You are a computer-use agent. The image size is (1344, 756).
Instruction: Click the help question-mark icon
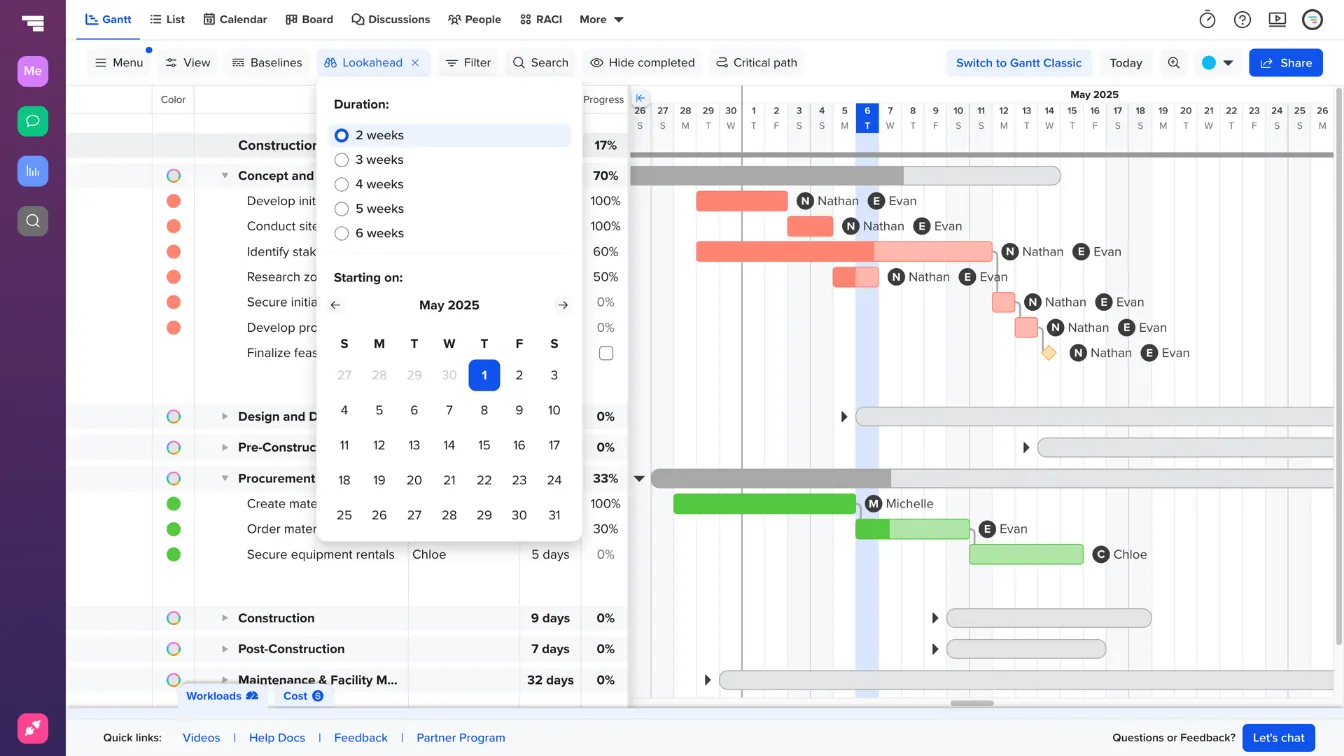click(1242, 19)
